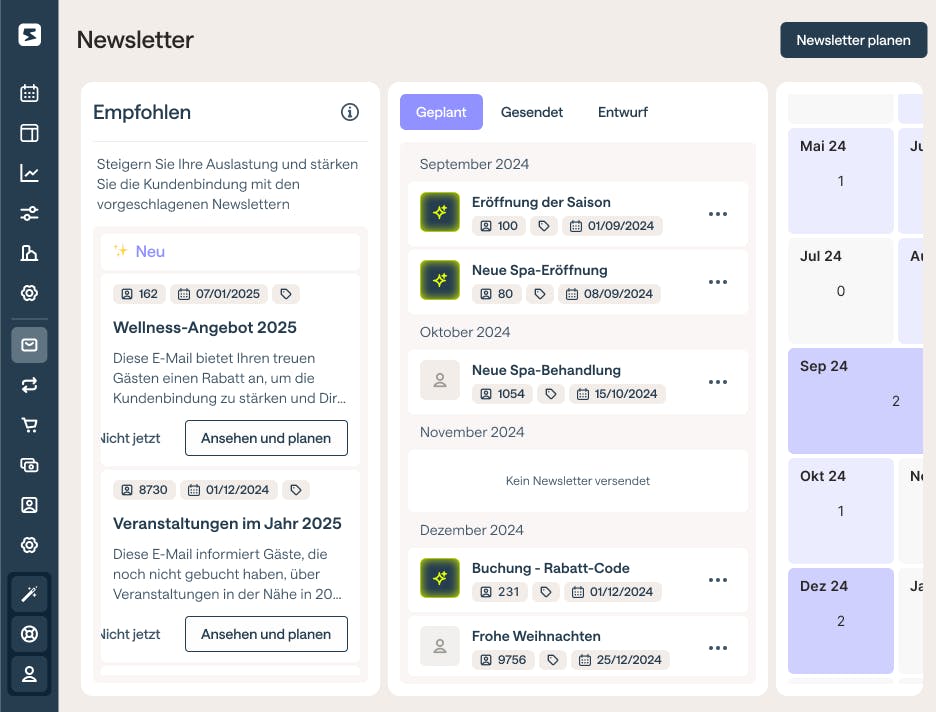This screenshot has height=712, width=936.
Task: Click Ansehen und planen for Wellness-Angebot 2025
Action: (266, 438)
